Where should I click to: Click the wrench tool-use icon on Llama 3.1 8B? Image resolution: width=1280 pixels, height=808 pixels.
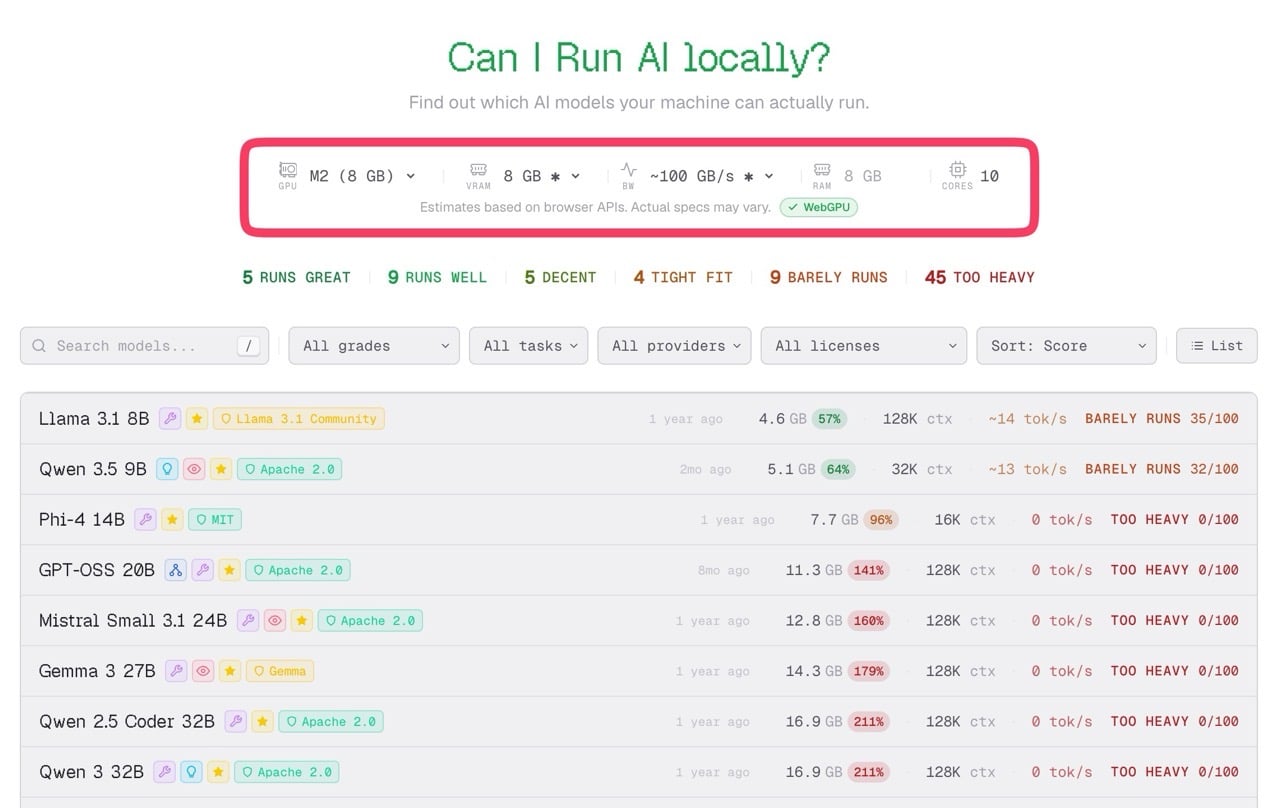[170, 418]
